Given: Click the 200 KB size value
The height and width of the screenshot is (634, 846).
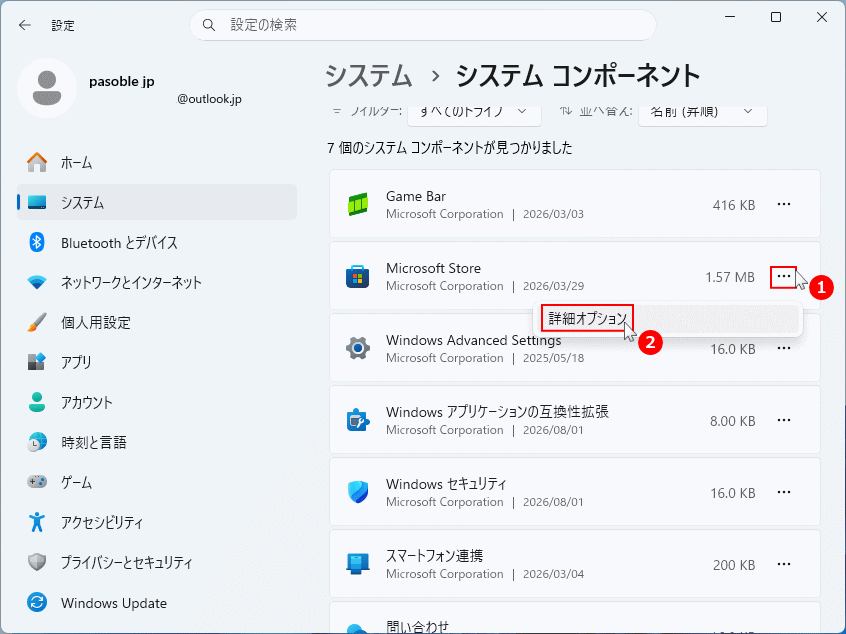Looking at the screenshot, I should point(734,565).
